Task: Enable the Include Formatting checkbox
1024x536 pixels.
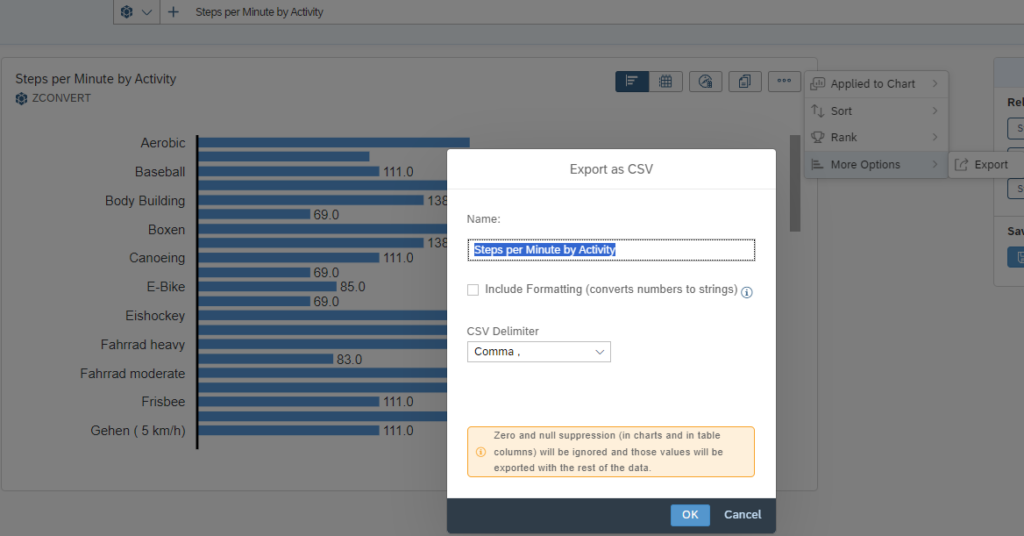Action: (473, 290)
